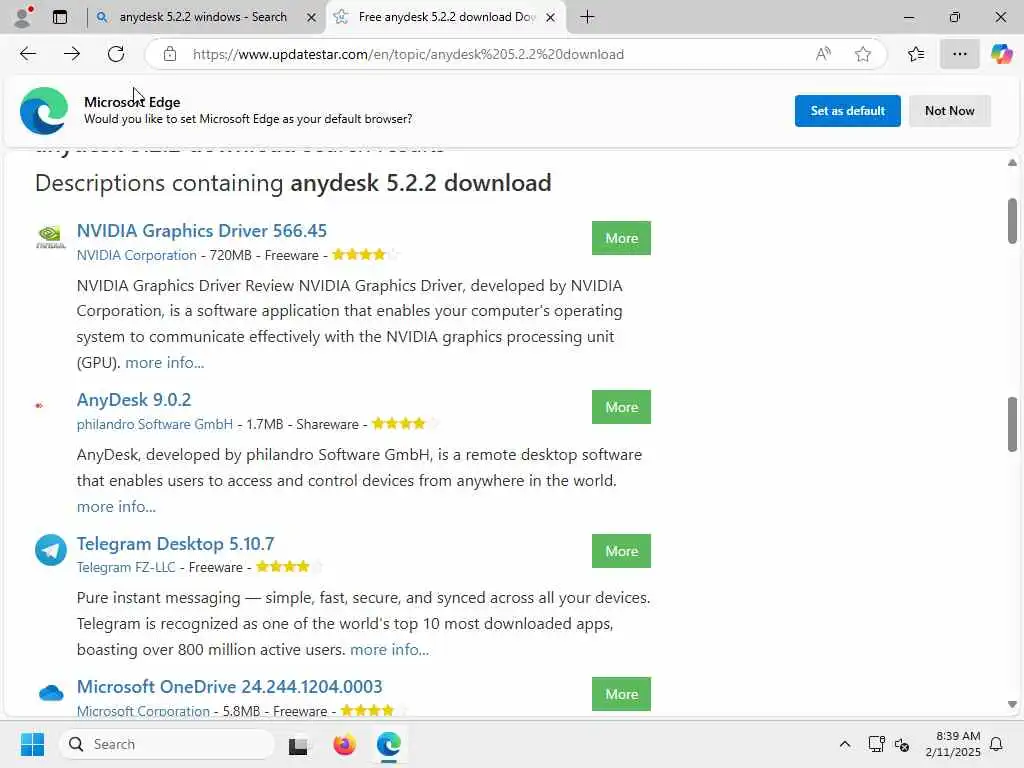Open more info link for NVIDIA driver
Screen dimensions: 1024x768
[165, 362]
